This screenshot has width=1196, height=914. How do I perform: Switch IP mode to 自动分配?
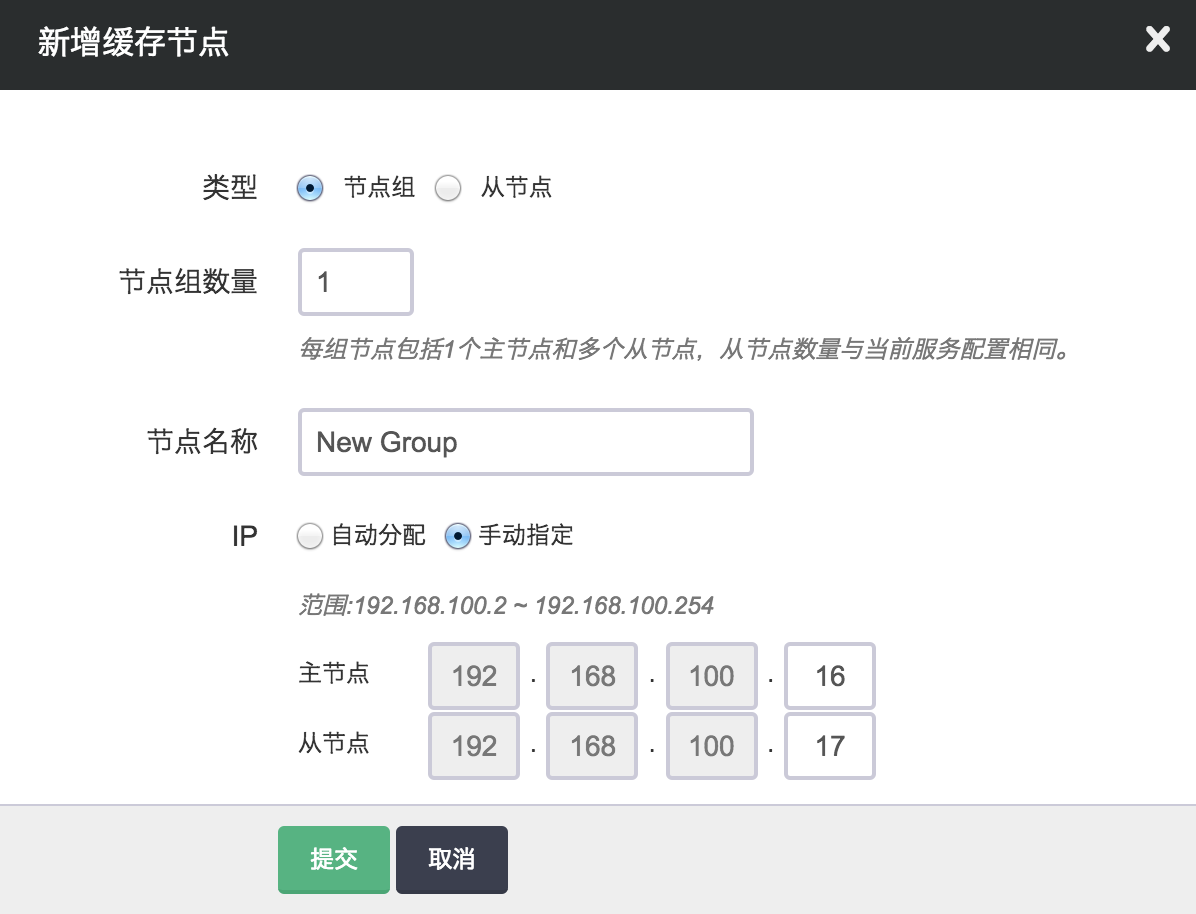pyautogui.click(x=310, y=537)
